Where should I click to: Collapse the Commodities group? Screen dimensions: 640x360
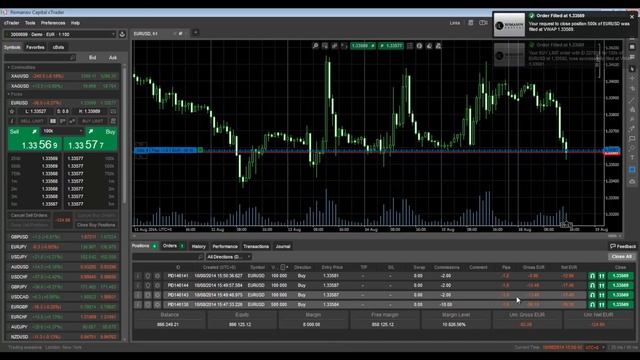9,67
